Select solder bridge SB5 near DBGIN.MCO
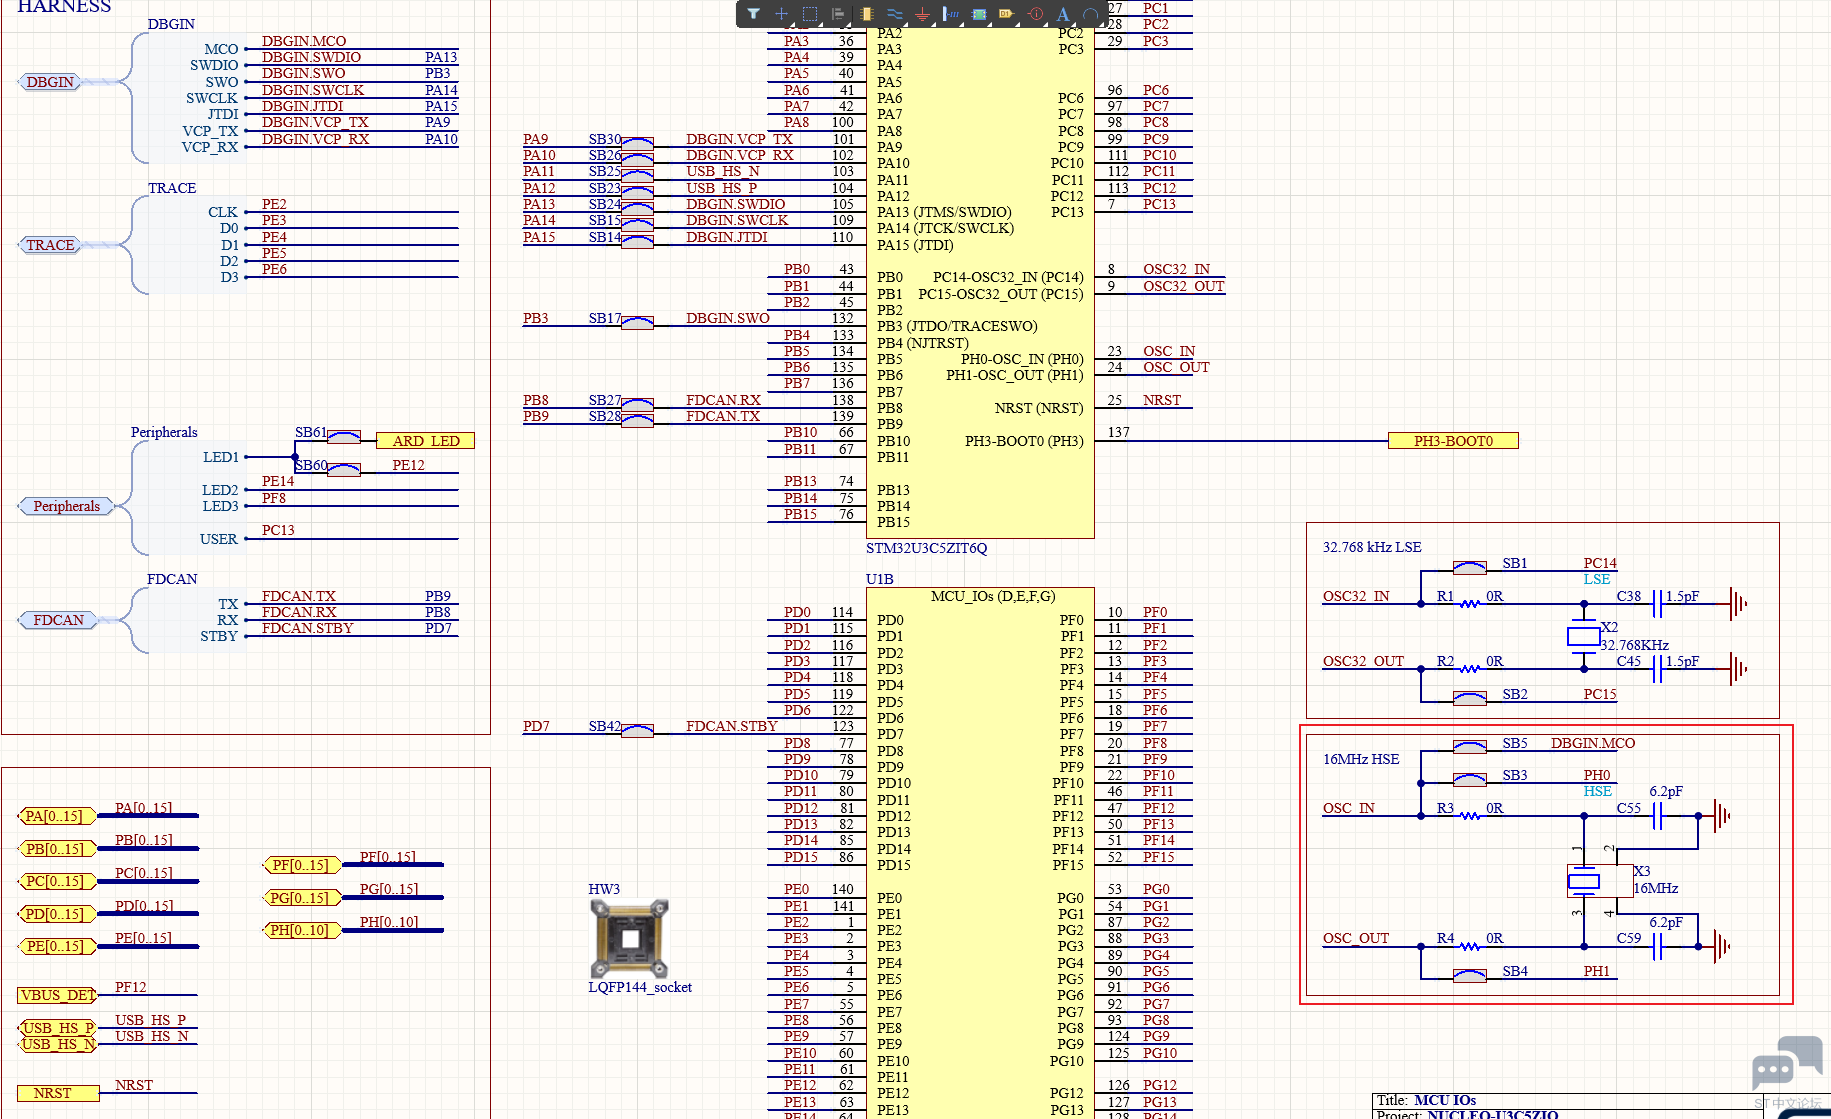Screen dimensions: 1831x1119 click(1469, 747)
